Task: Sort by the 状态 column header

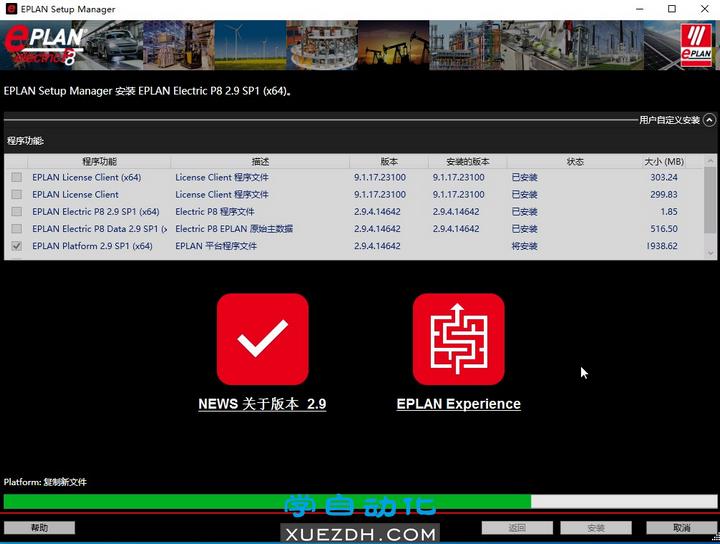Action: 574,162
